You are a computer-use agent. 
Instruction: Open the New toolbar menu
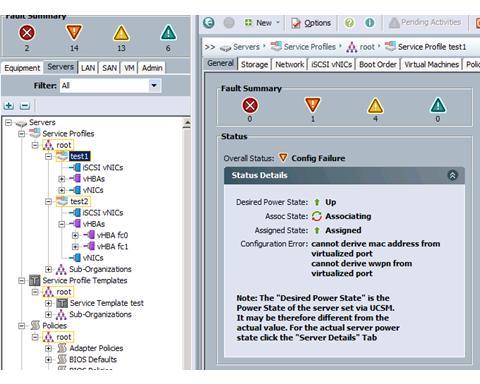tap(262, 23)
